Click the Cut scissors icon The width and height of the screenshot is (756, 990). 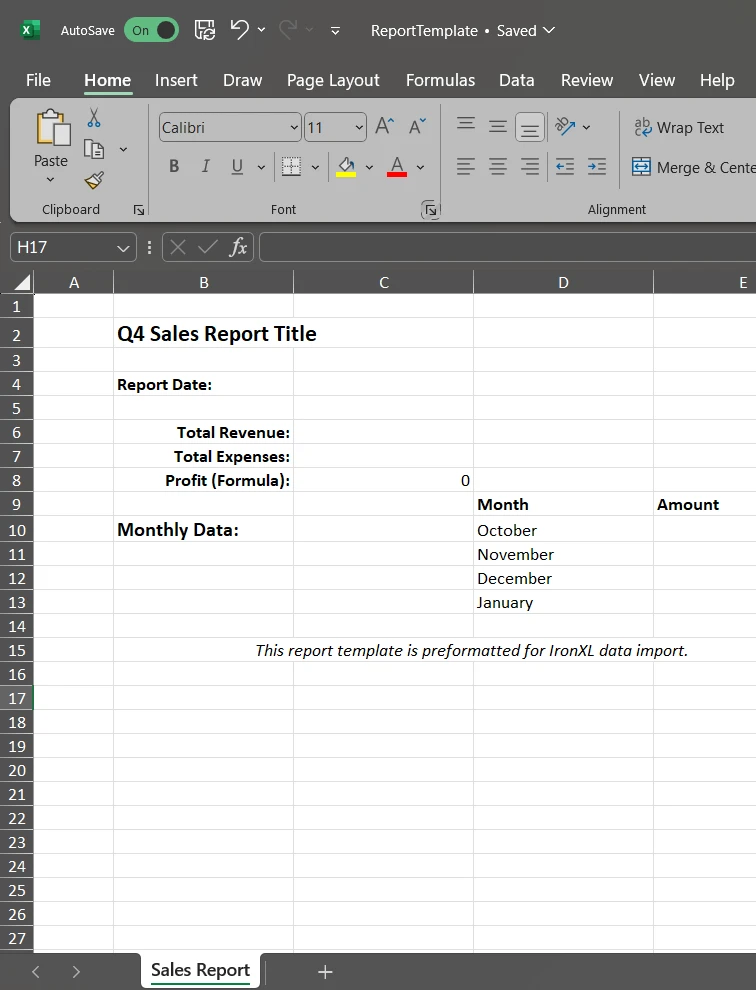(x=94, y=118)
